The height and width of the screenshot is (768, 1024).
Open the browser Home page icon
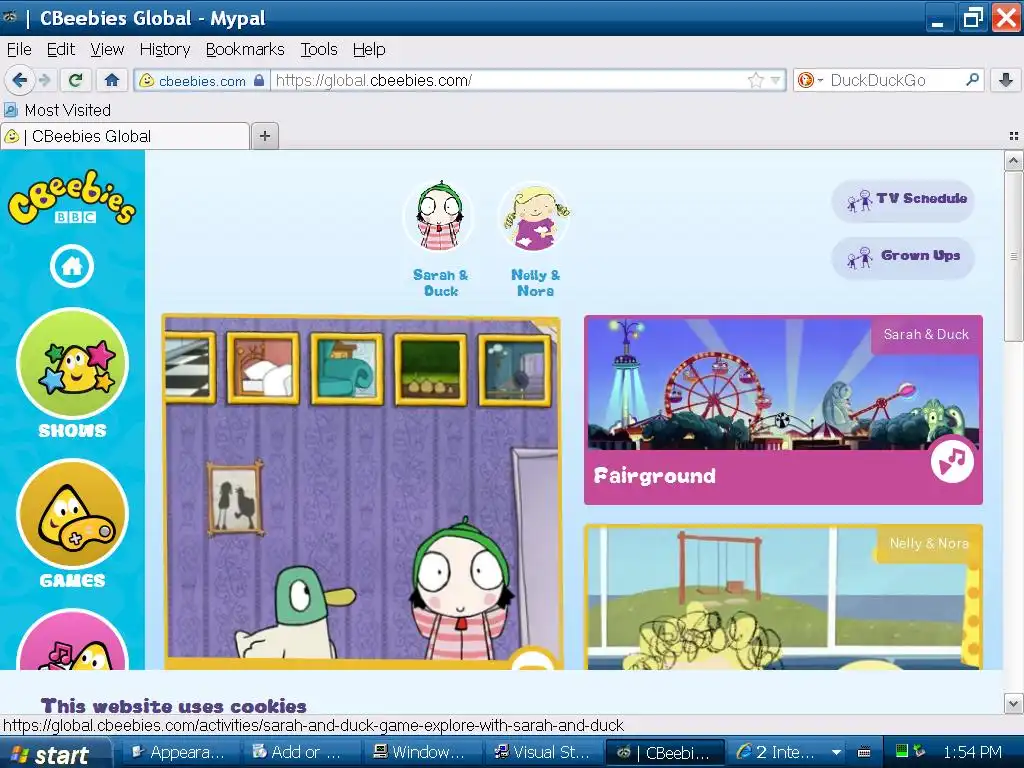pyautogui.click(x=112, y=80)
